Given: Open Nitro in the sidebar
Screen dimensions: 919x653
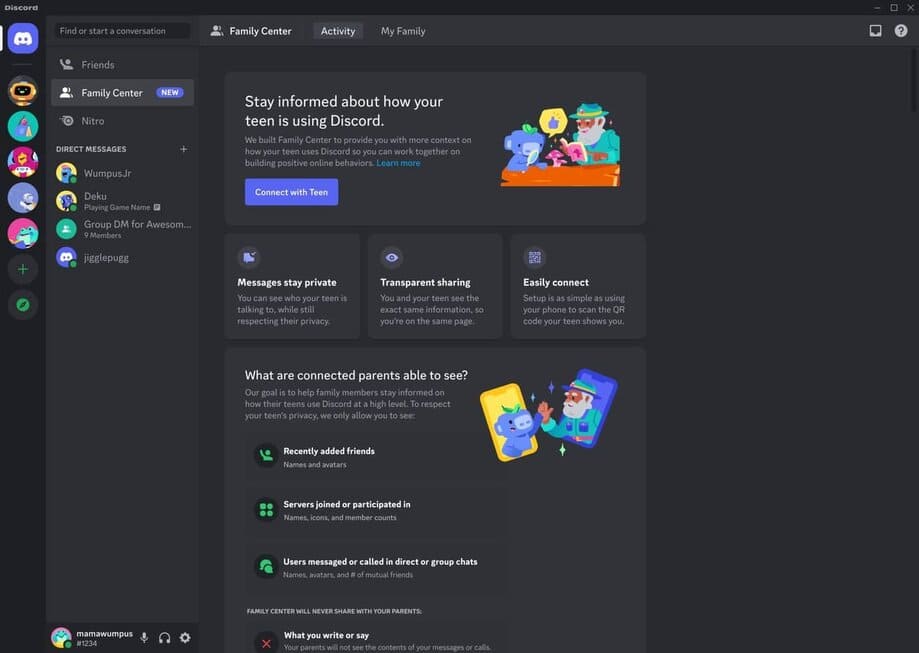Looking at the screenshot, I should coord(93,121).
